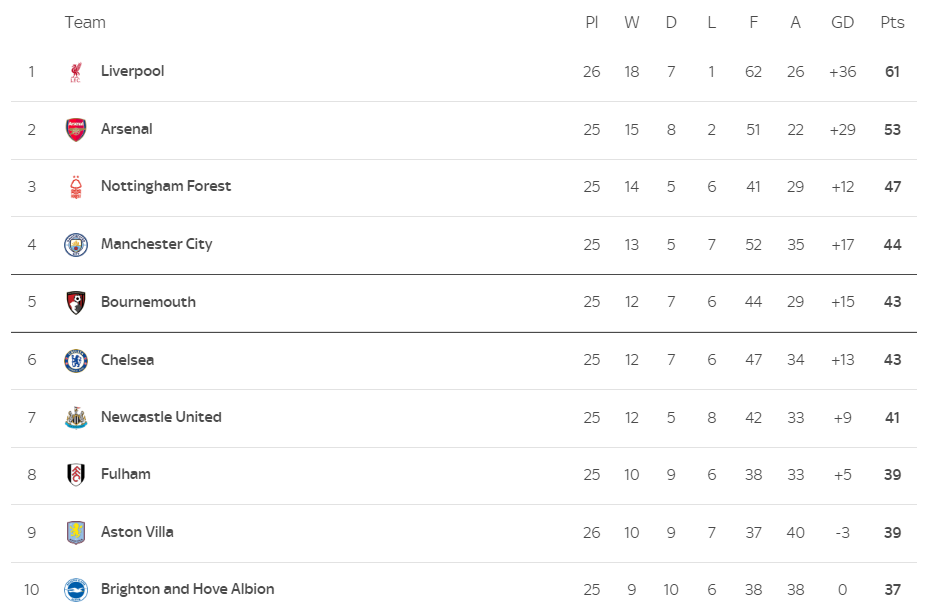926x616 pixels.
Task: Click the Manchester City crest icon
Action: (x=76, y=245)
